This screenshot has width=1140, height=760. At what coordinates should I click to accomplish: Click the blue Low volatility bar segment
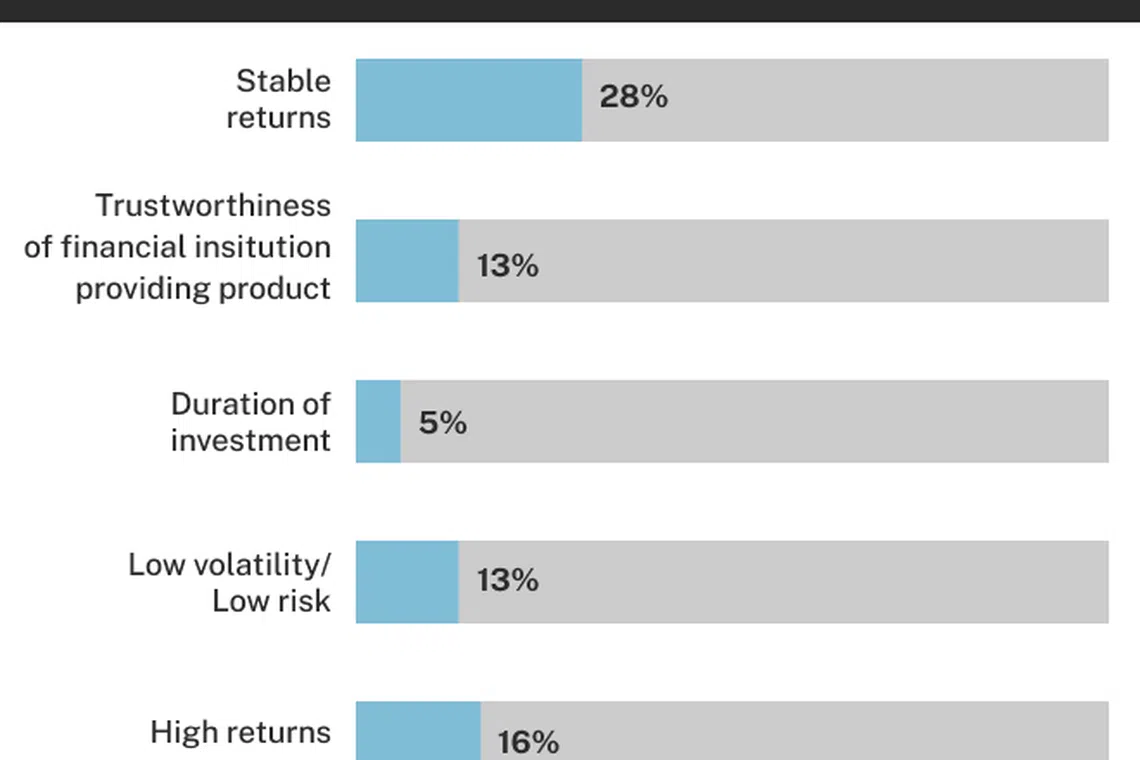(407, 582)
